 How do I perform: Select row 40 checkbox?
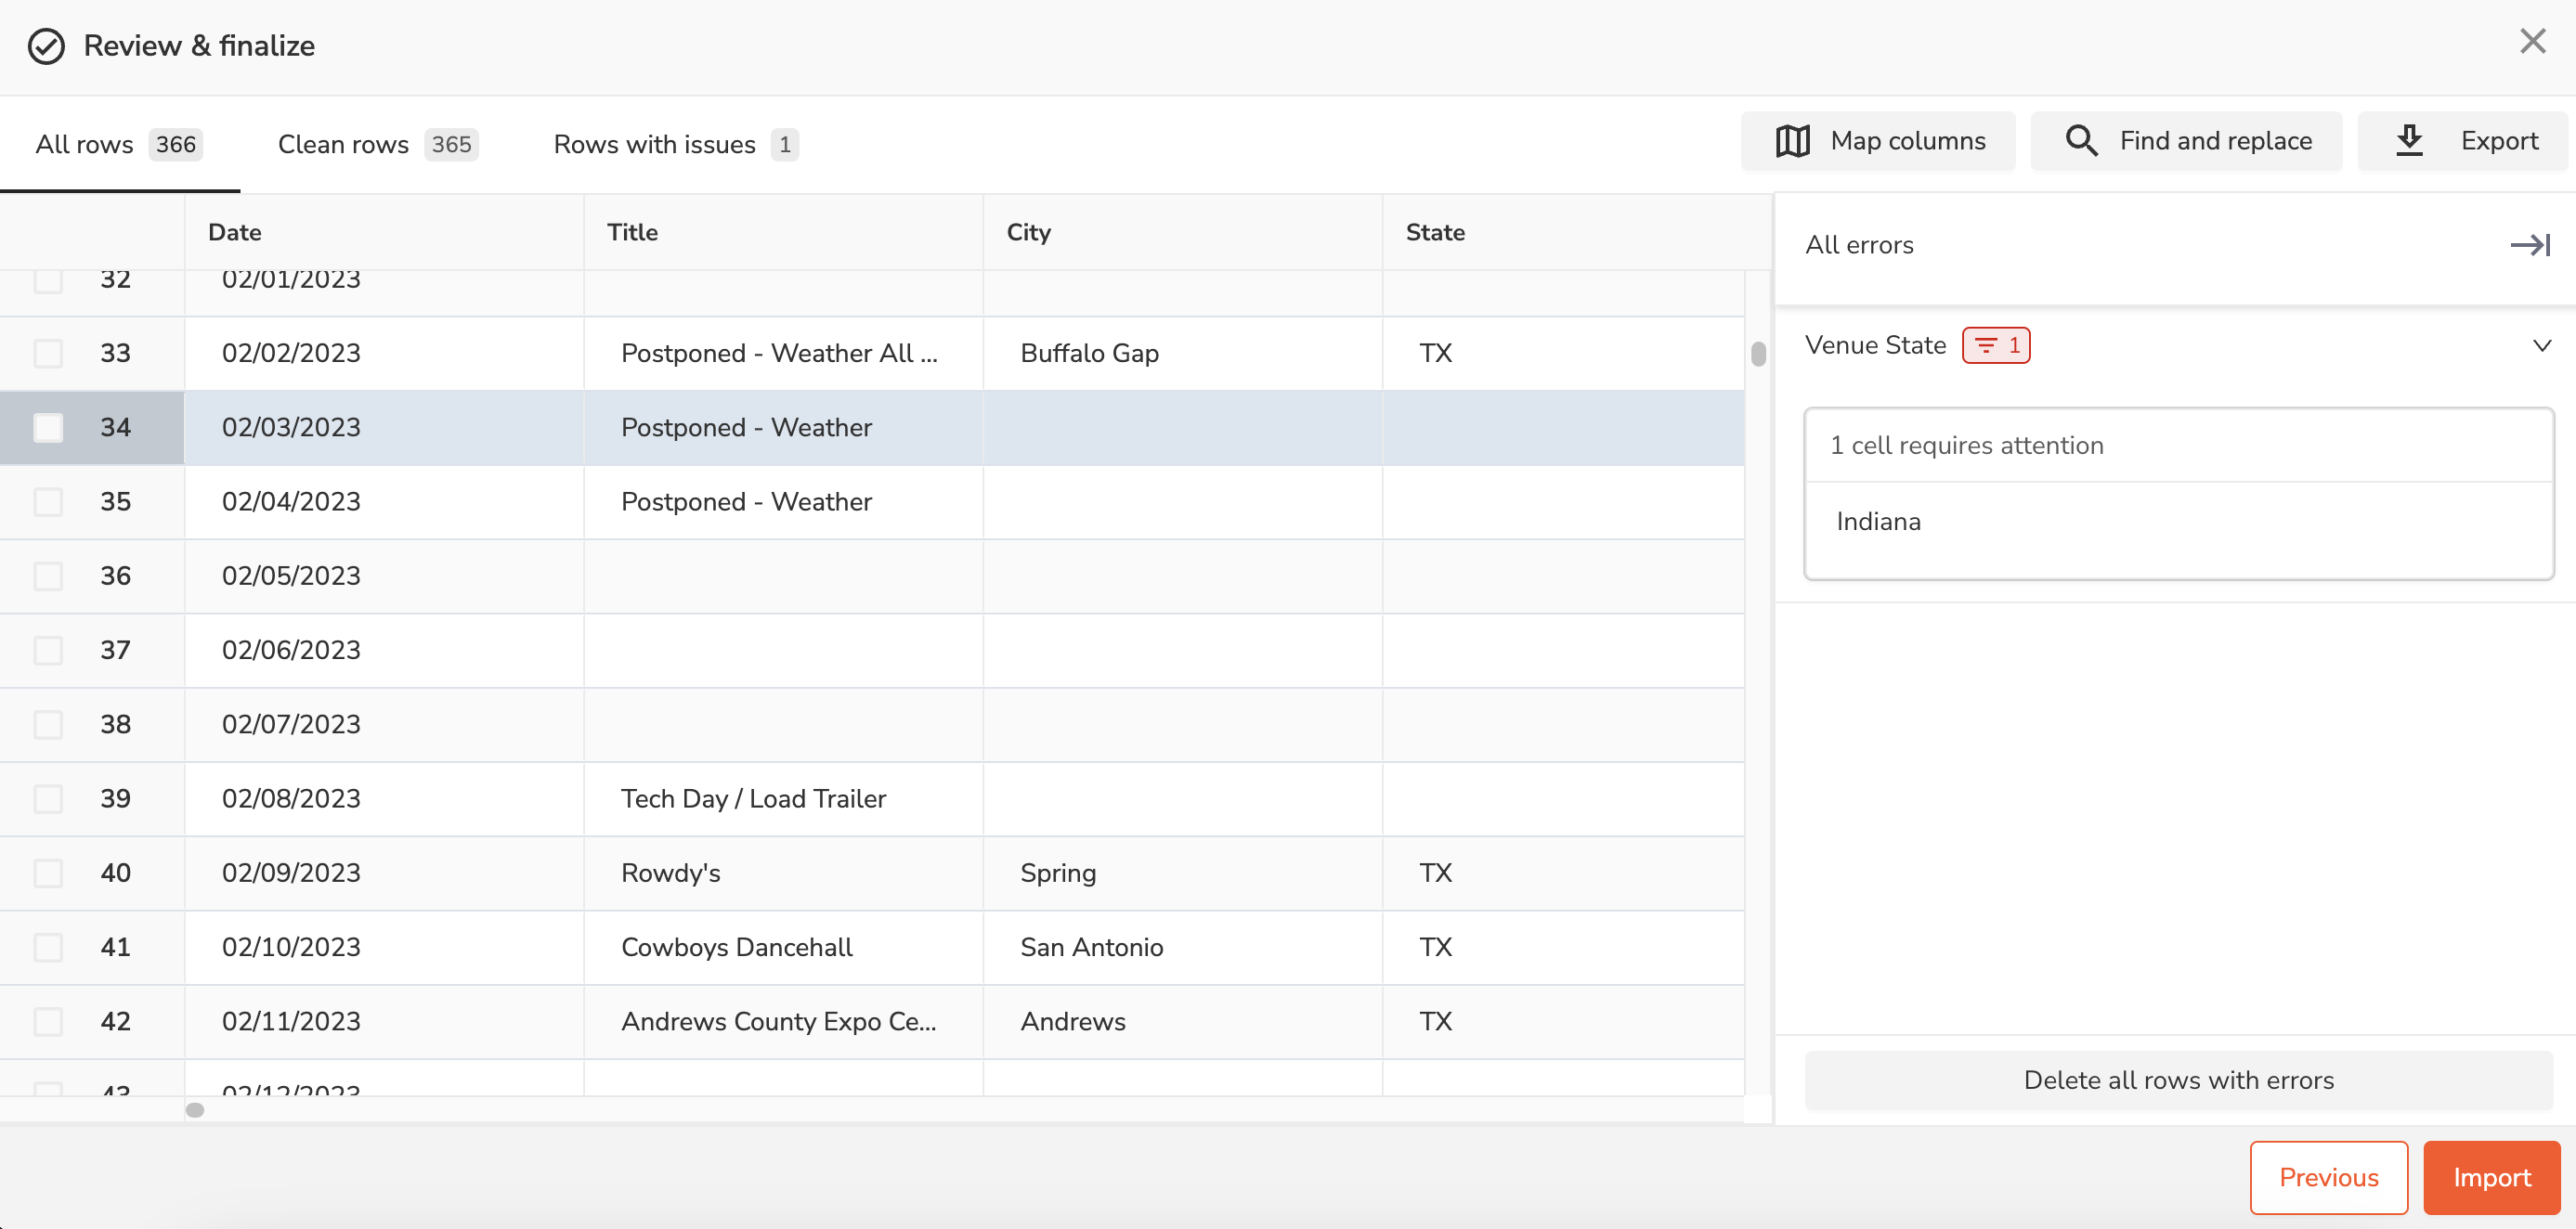tap(48, 873)
